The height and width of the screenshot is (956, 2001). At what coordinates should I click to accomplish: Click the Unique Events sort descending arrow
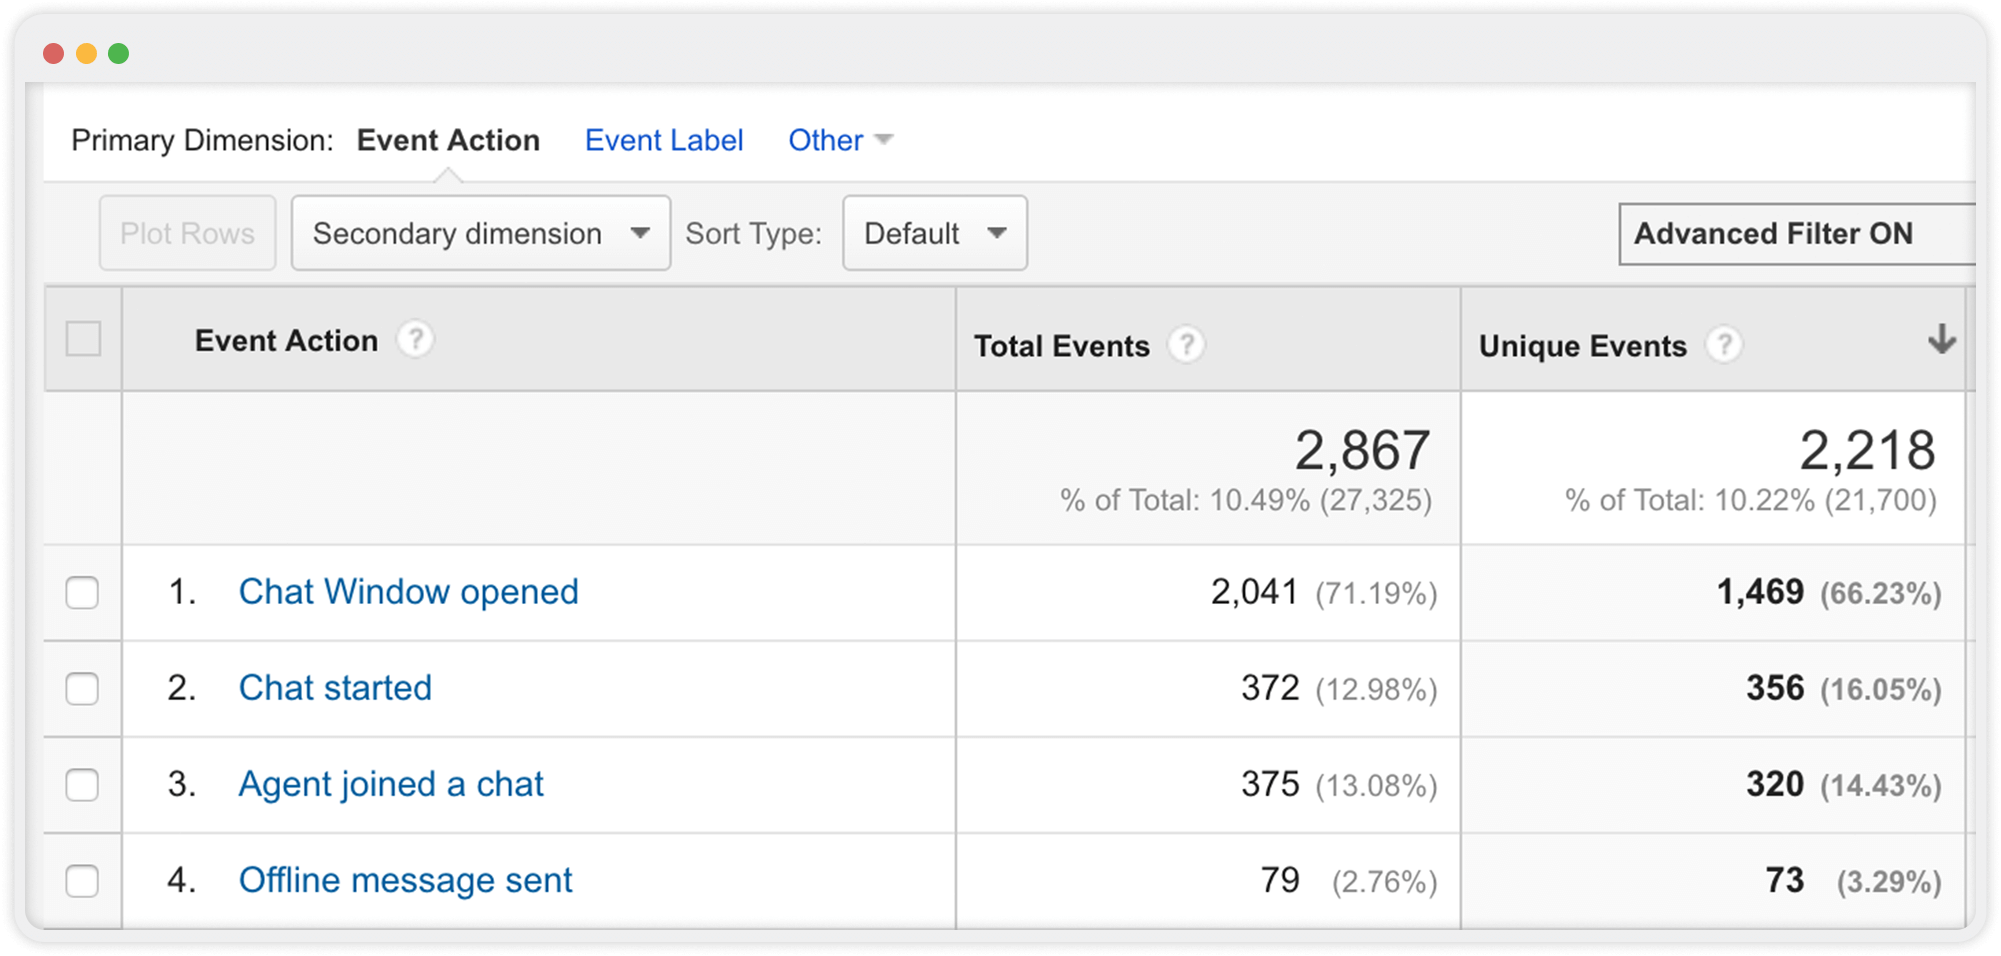pos(1941,340)
